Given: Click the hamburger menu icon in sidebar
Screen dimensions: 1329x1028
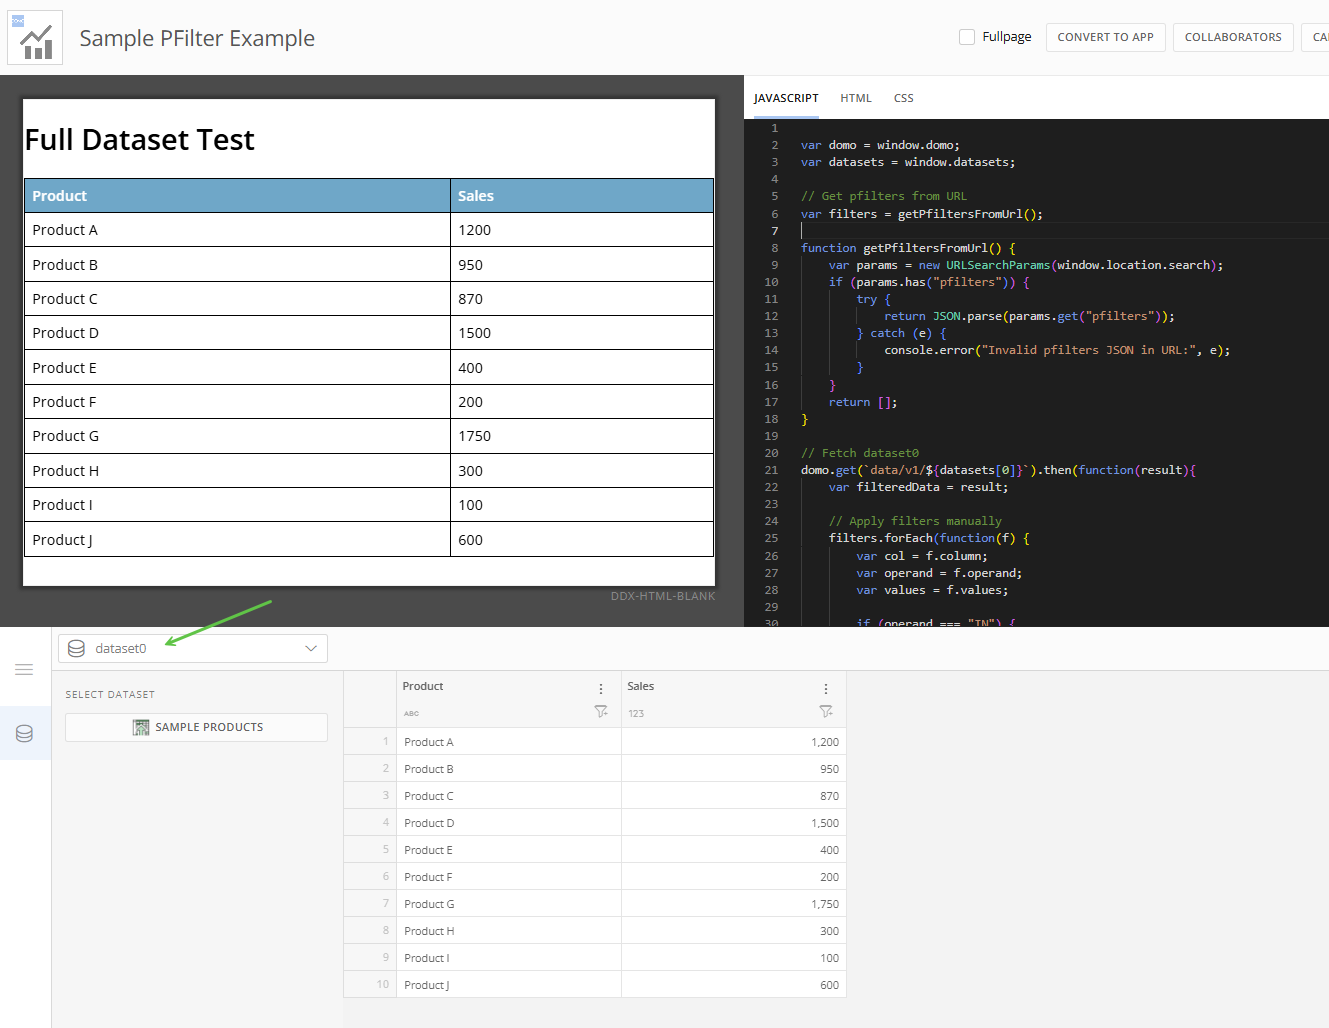Looking at the screenshot, I should (x=25, y=669).
